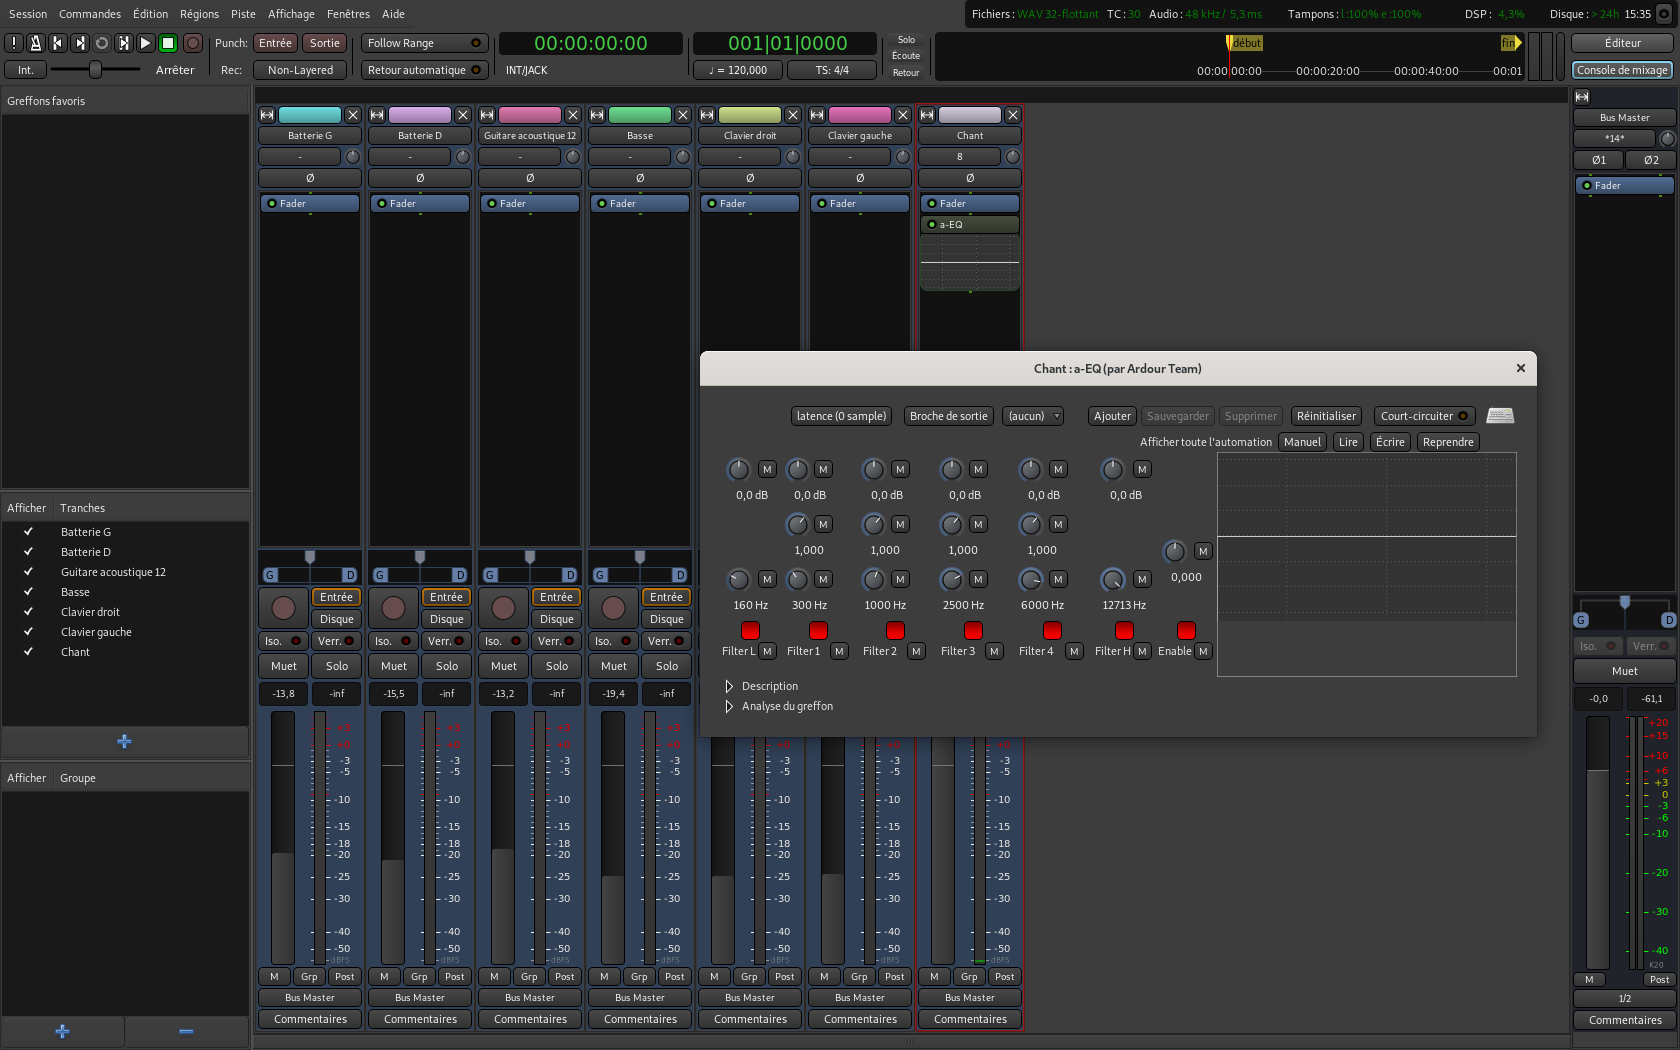The width and height of the screenshot is (1680, 1050).
Task: Jump to session start in the transport
Action: (x=57, y=43)
